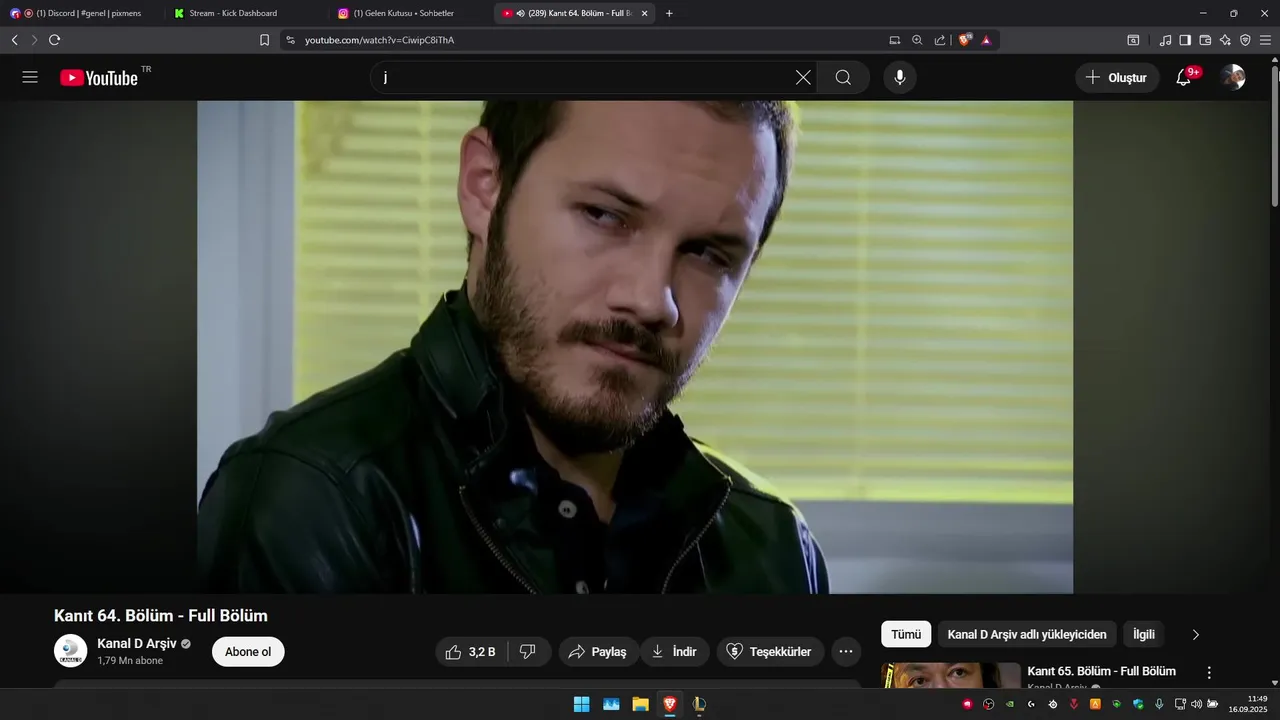Like the video with thumbs up
The image size is (1280, 720).
point(469,652)
